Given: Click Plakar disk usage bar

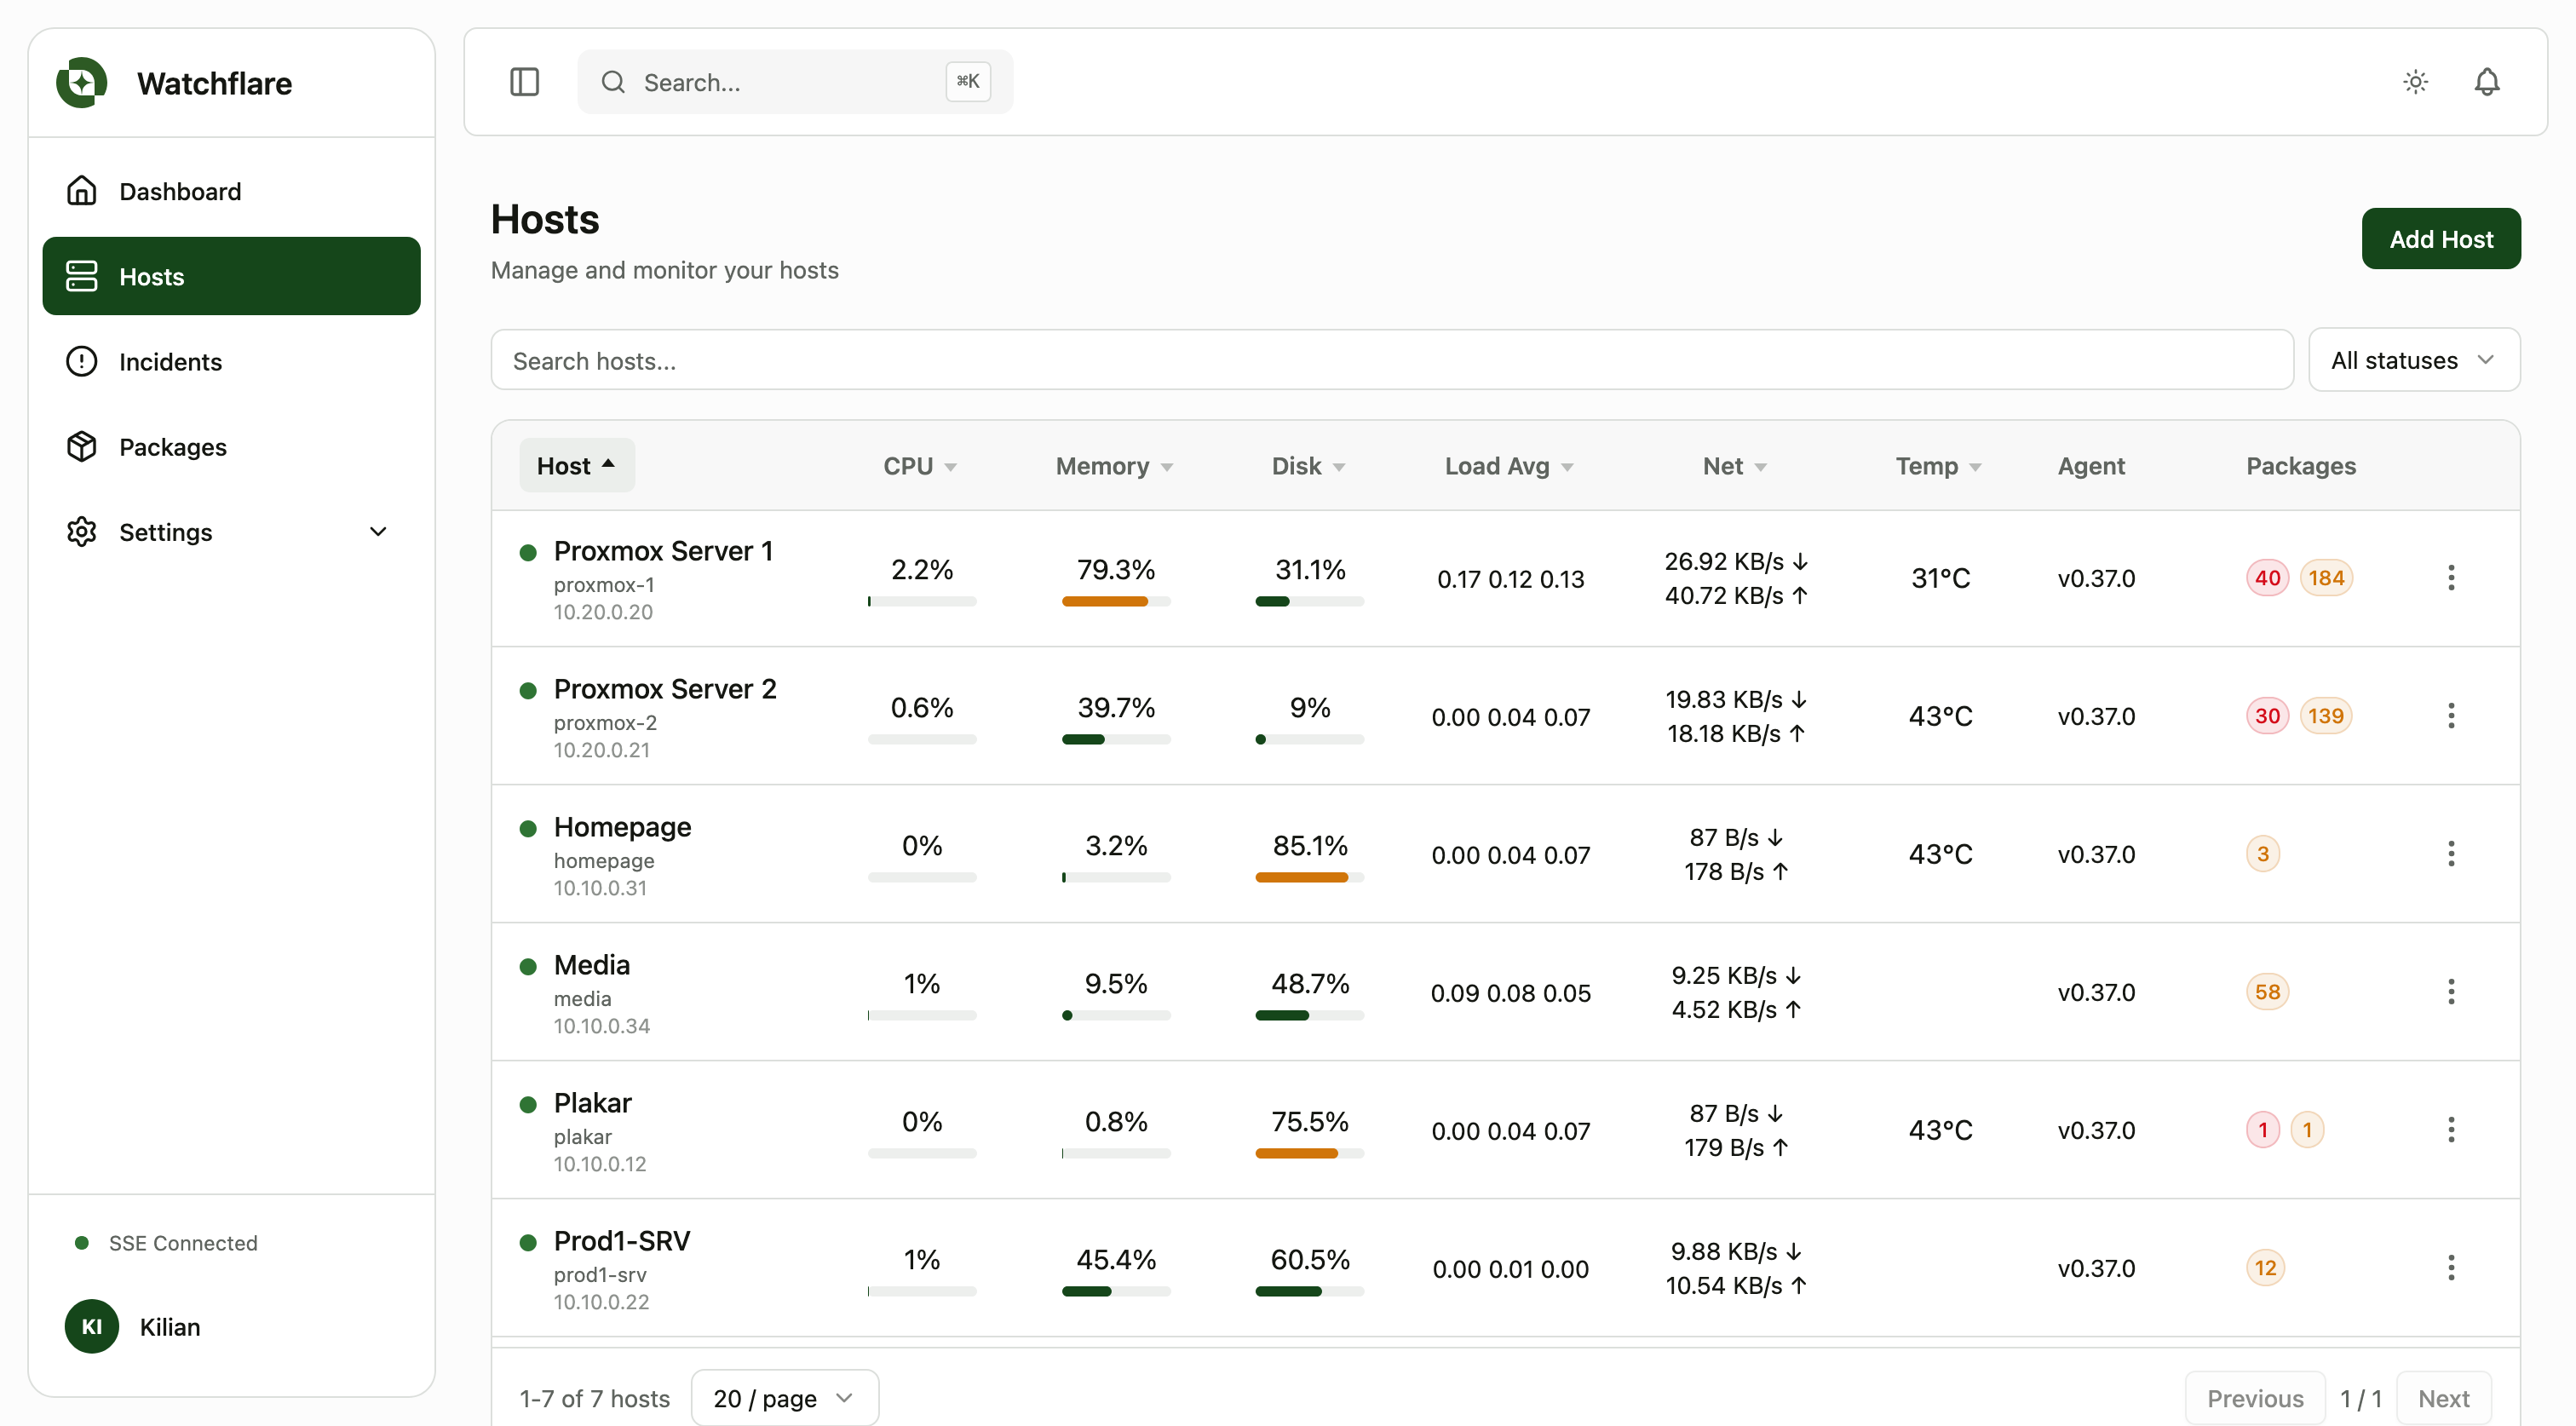Looking at the screenshot, I should (1309, 1154).
